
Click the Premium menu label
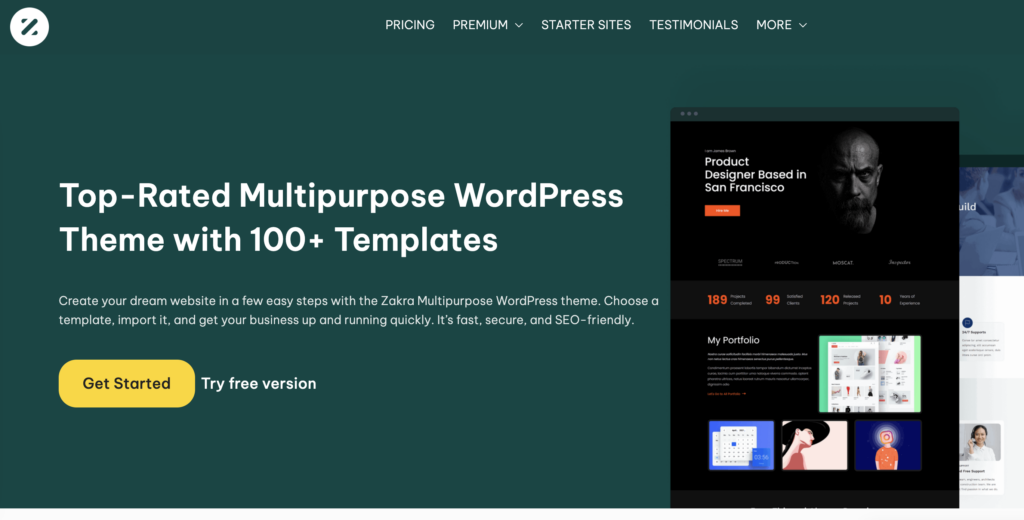click(x=480, y=25)
